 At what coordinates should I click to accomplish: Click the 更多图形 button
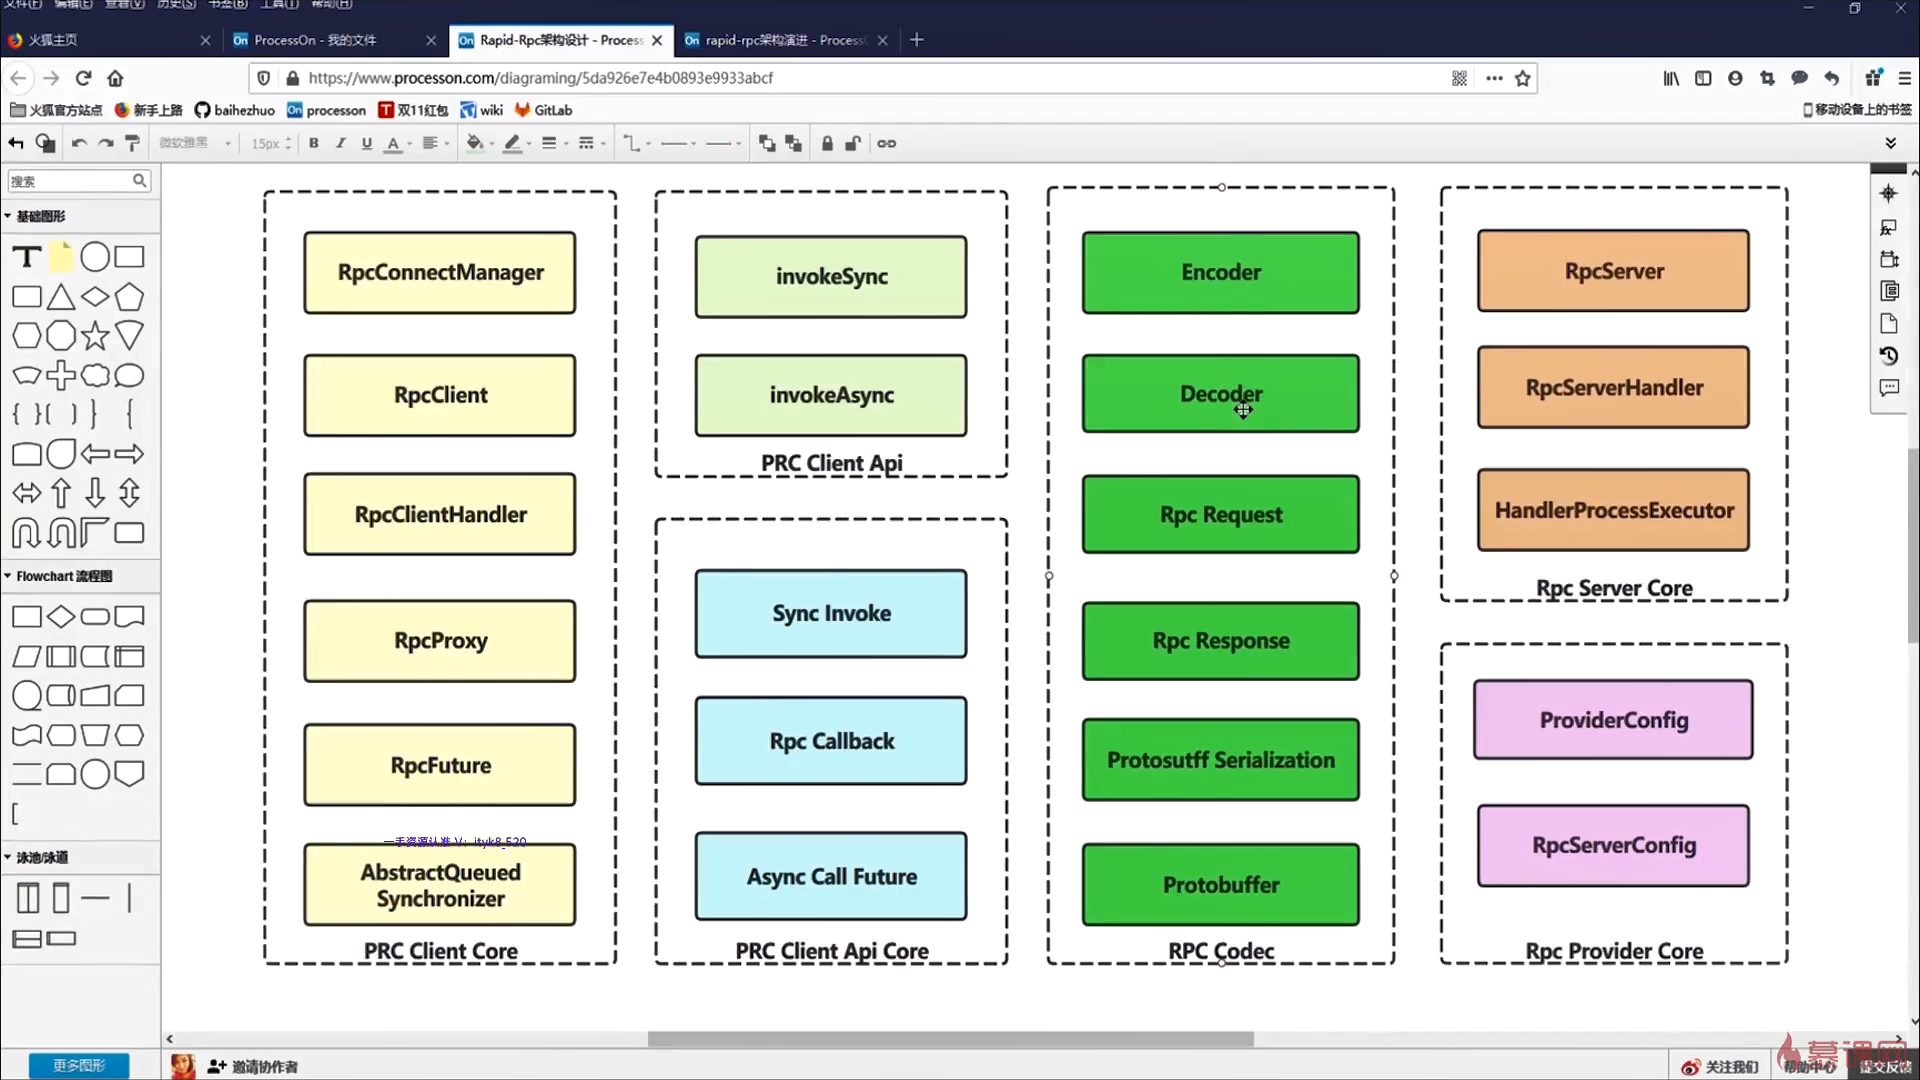[78, 1065]
